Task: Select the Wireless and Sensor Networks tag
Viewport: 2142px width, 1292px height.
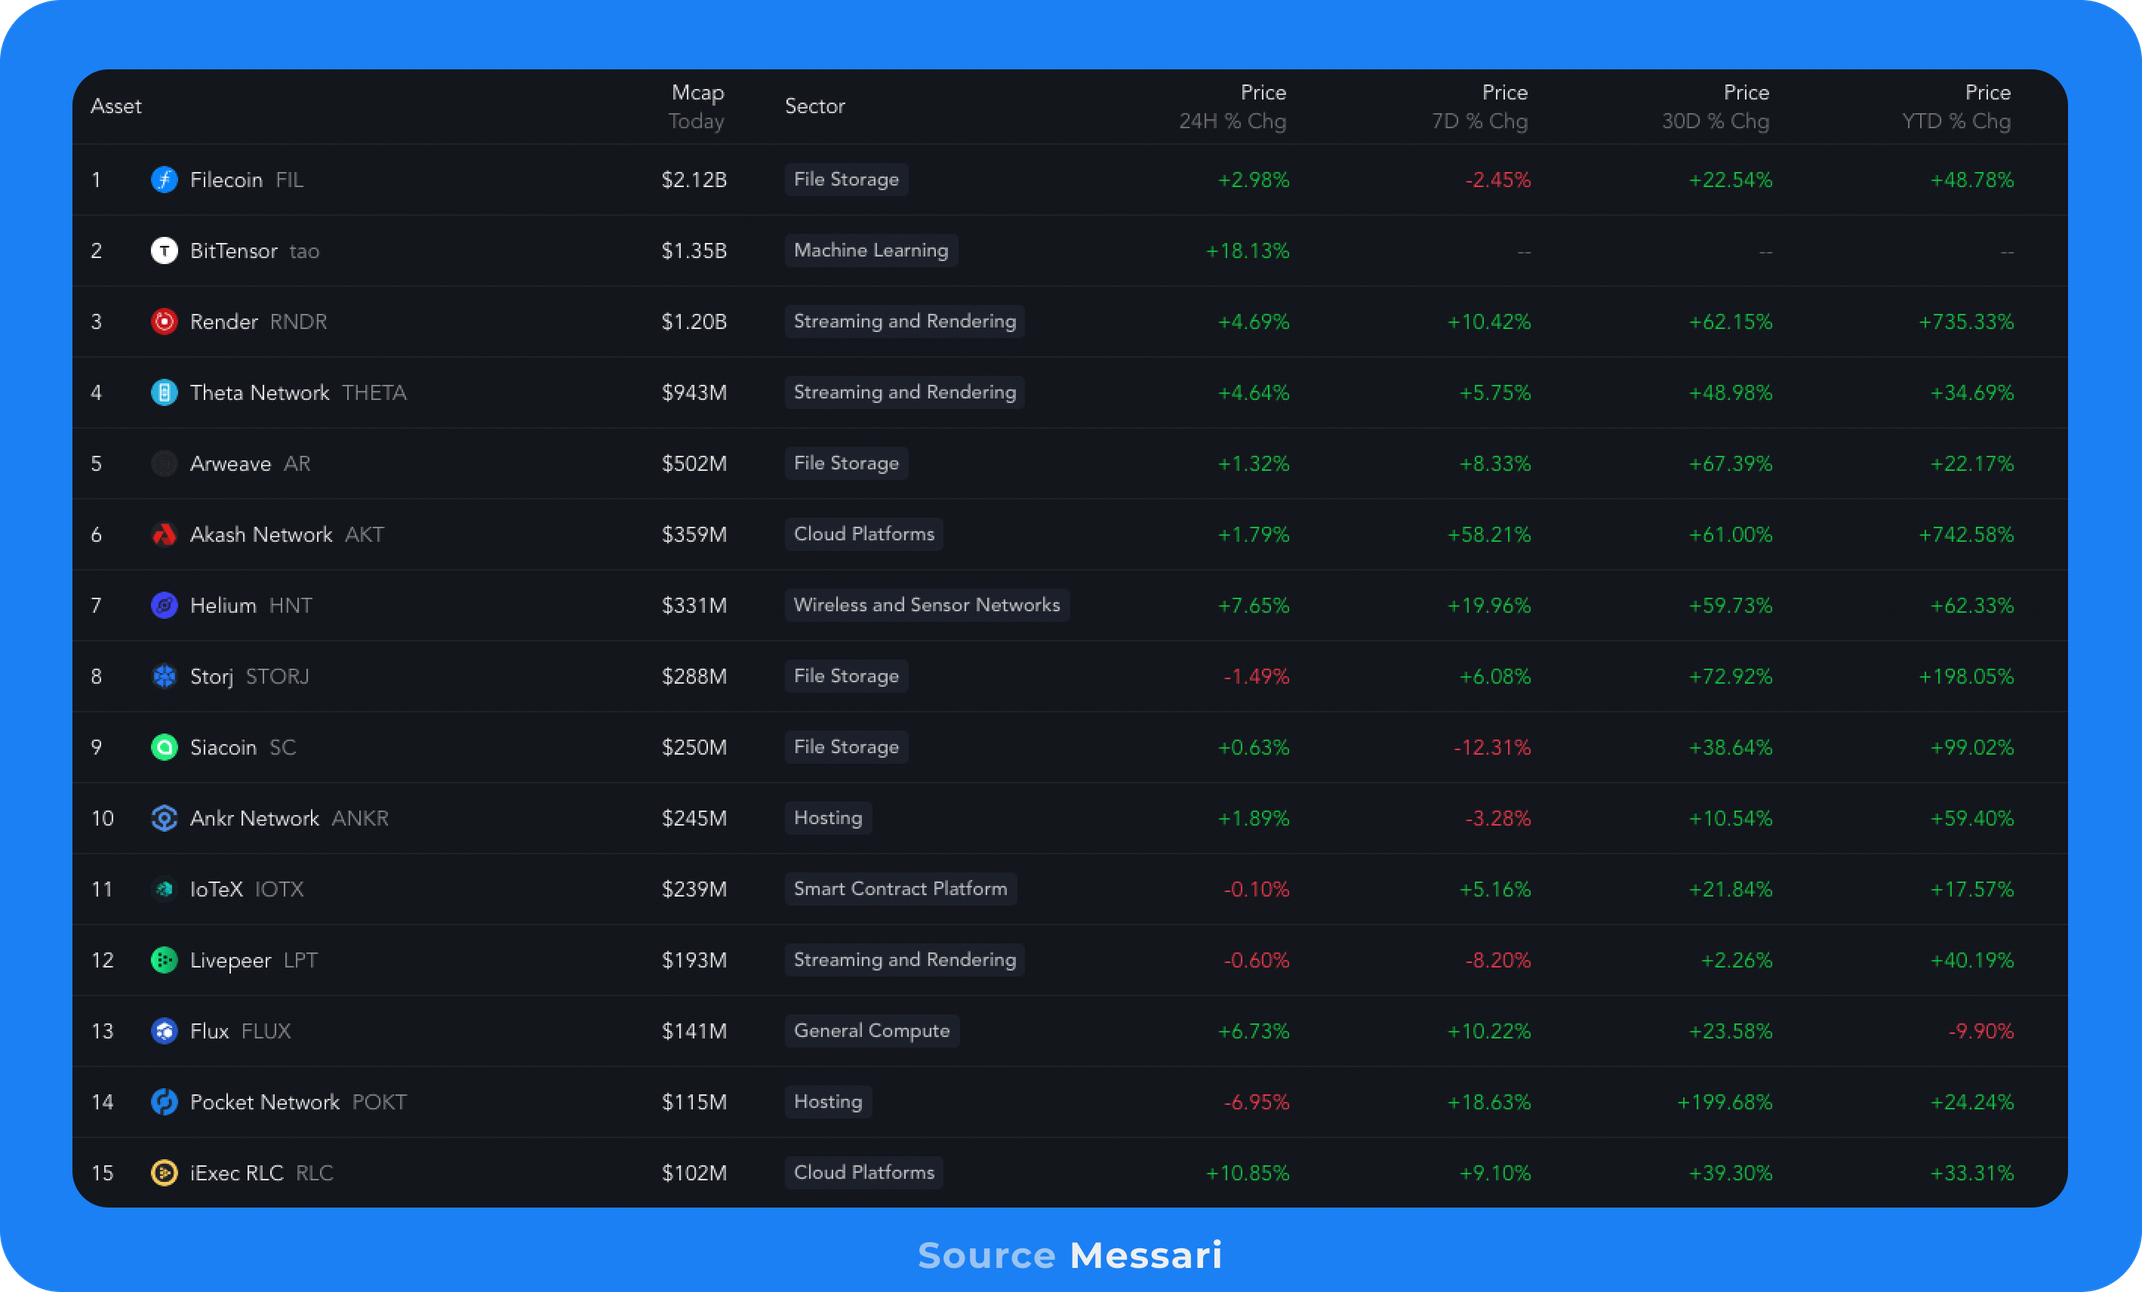Action: click(927, 606)
